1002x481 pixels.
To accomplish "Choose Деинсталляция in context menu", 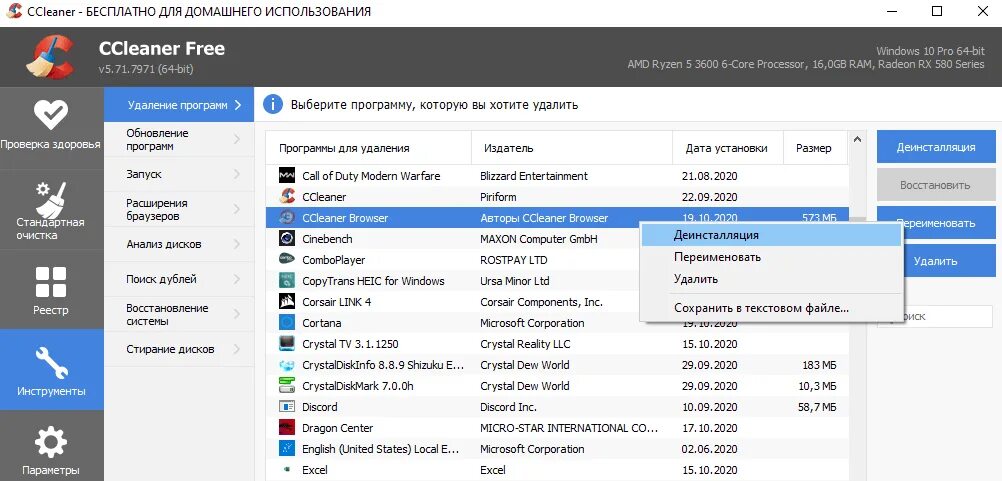I will click(x=771, y=235).
